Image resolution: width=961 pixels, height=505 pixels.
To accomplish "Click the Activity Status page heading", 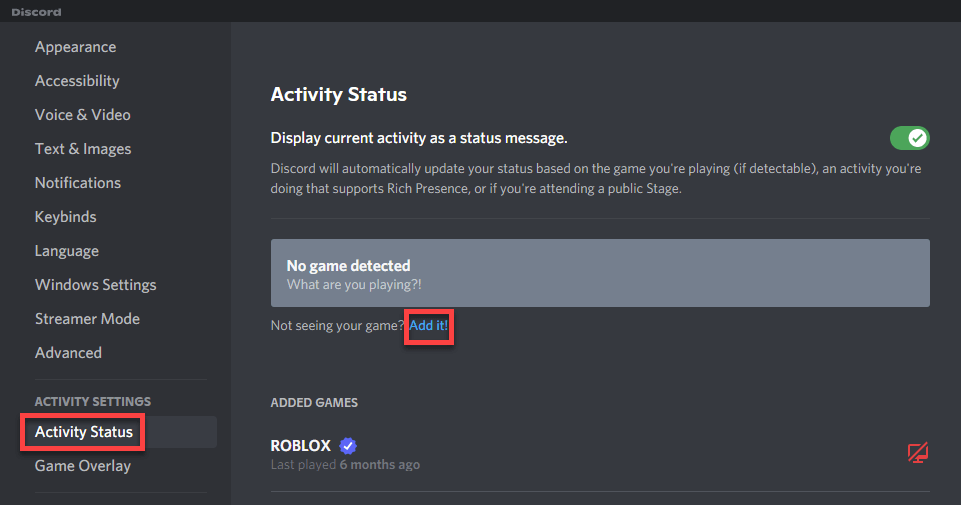I will point(339,95).
